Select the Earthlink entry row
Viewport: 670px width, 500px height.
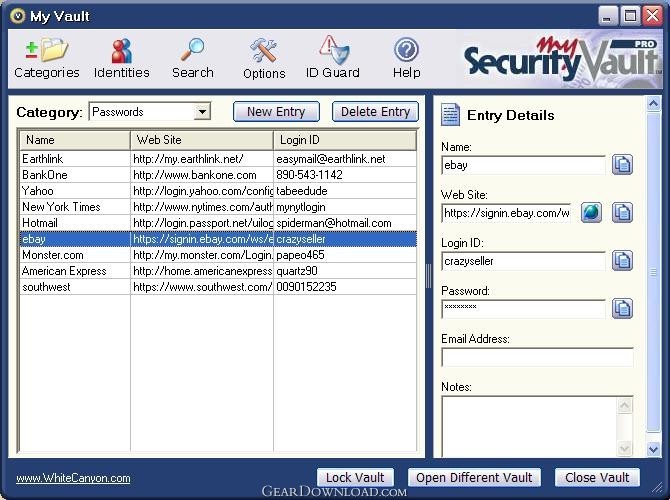(218, 159)
